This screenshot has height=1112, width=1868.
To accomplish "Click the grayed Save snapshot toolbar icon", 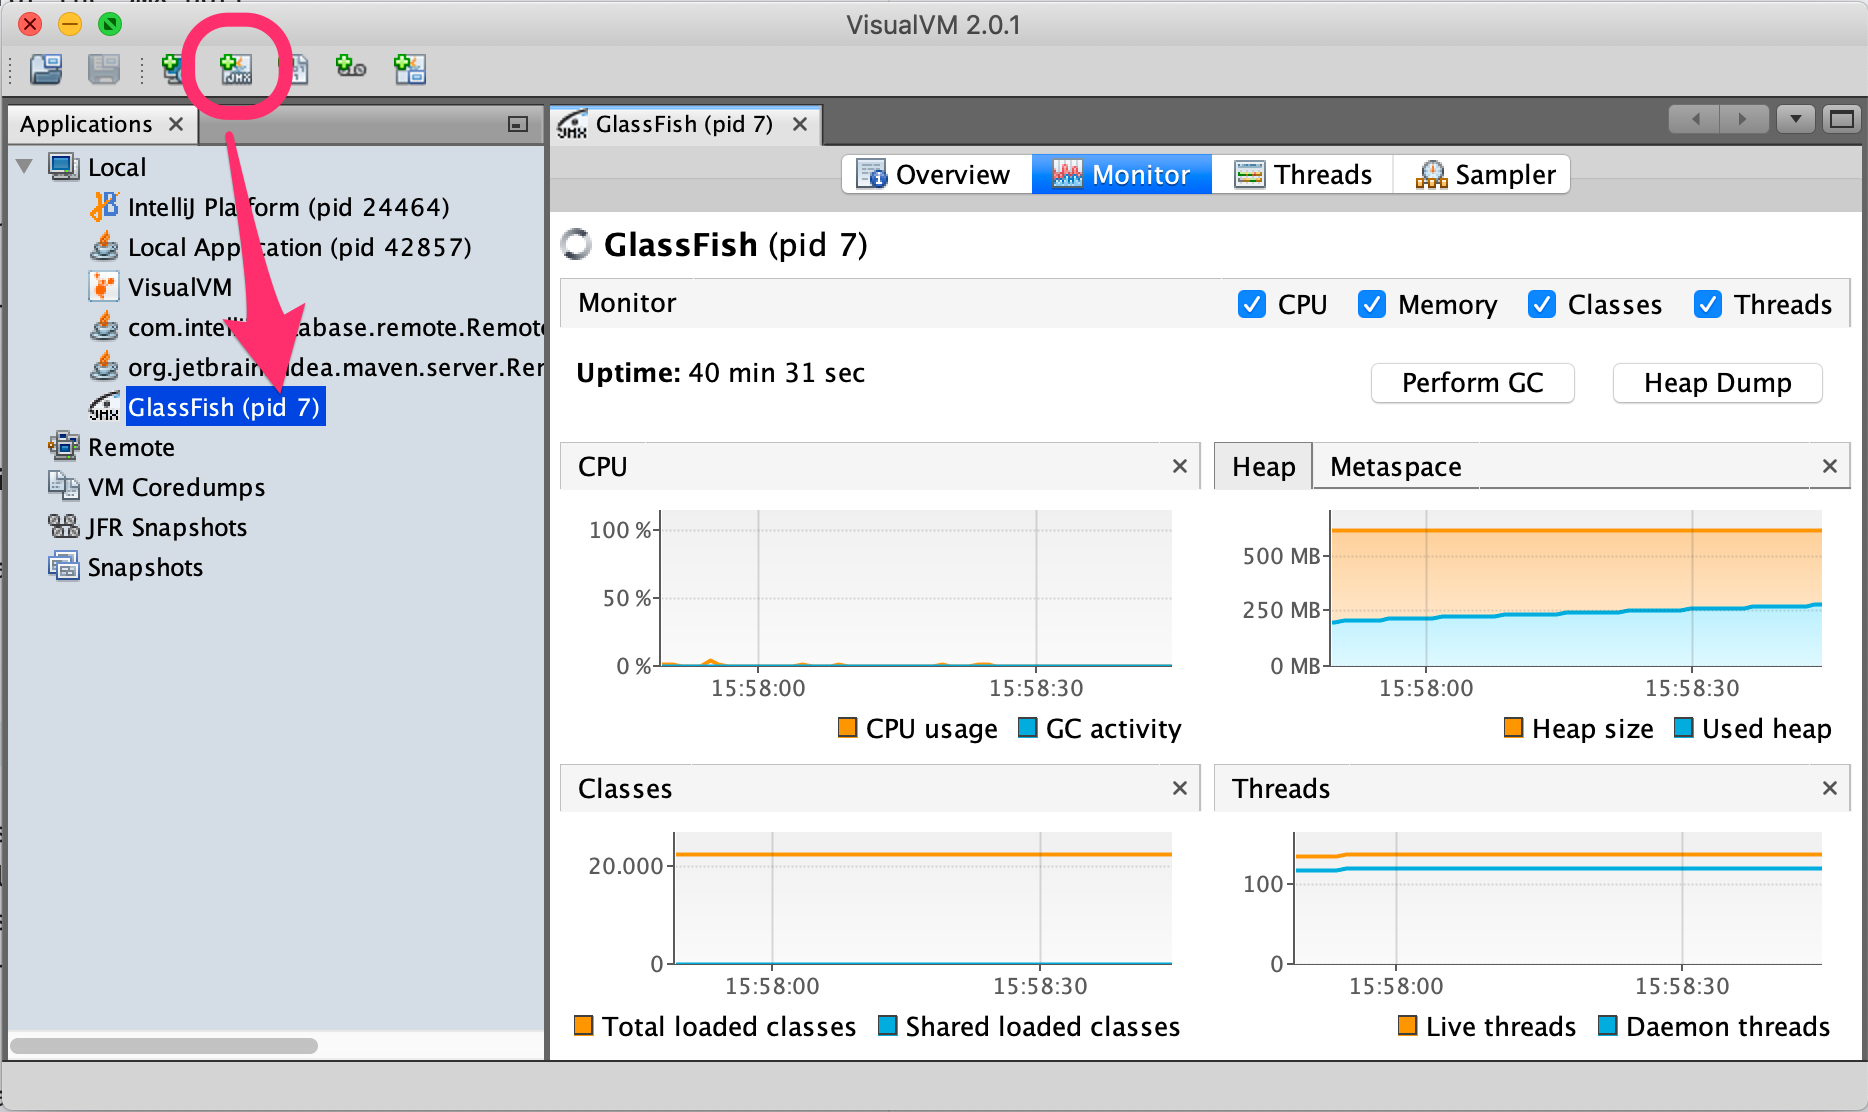I will point(103,69).
